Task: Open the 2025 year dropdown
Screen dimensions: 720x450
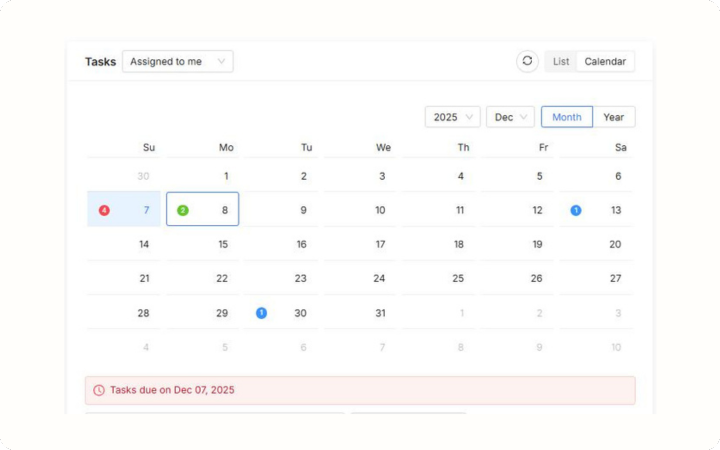Action: [x=452, y=117]
